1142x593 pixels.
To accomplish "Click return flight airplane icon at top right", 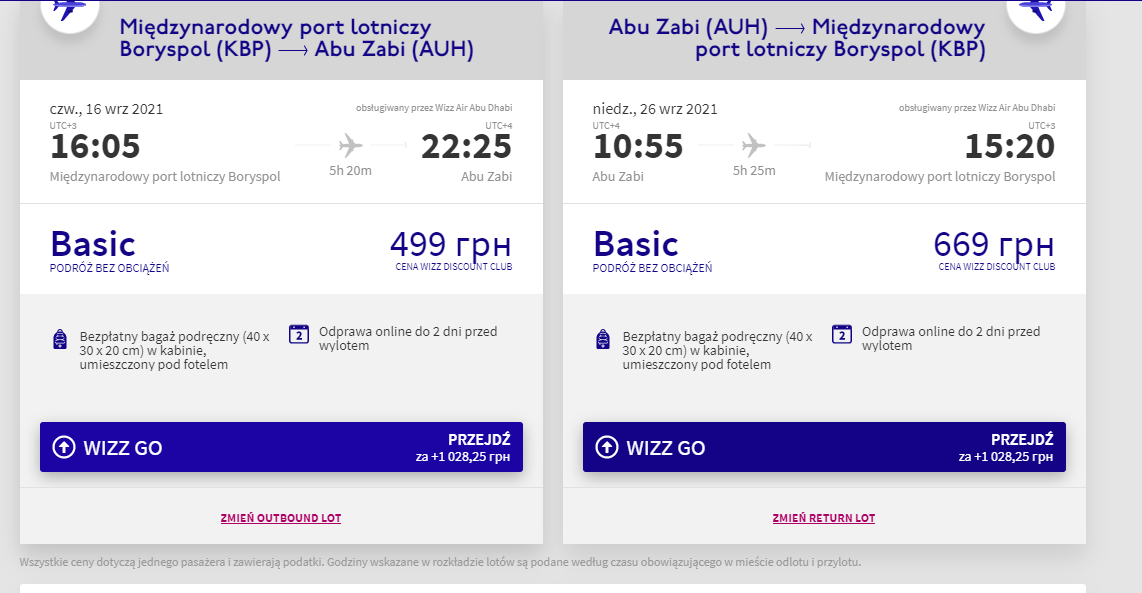I will 1036,9.
